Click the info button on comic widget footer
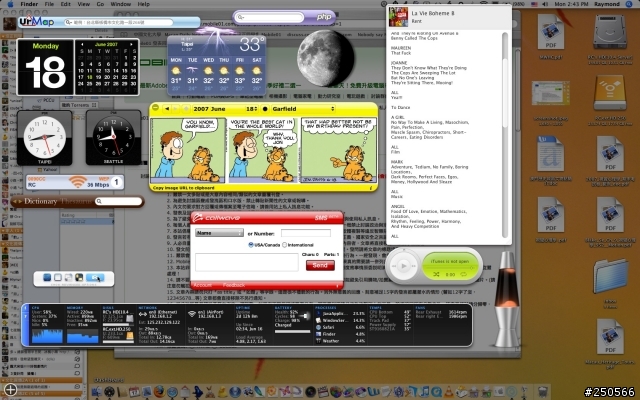Image resolution: width=640 pixels, height=400 pixels. 371,188
